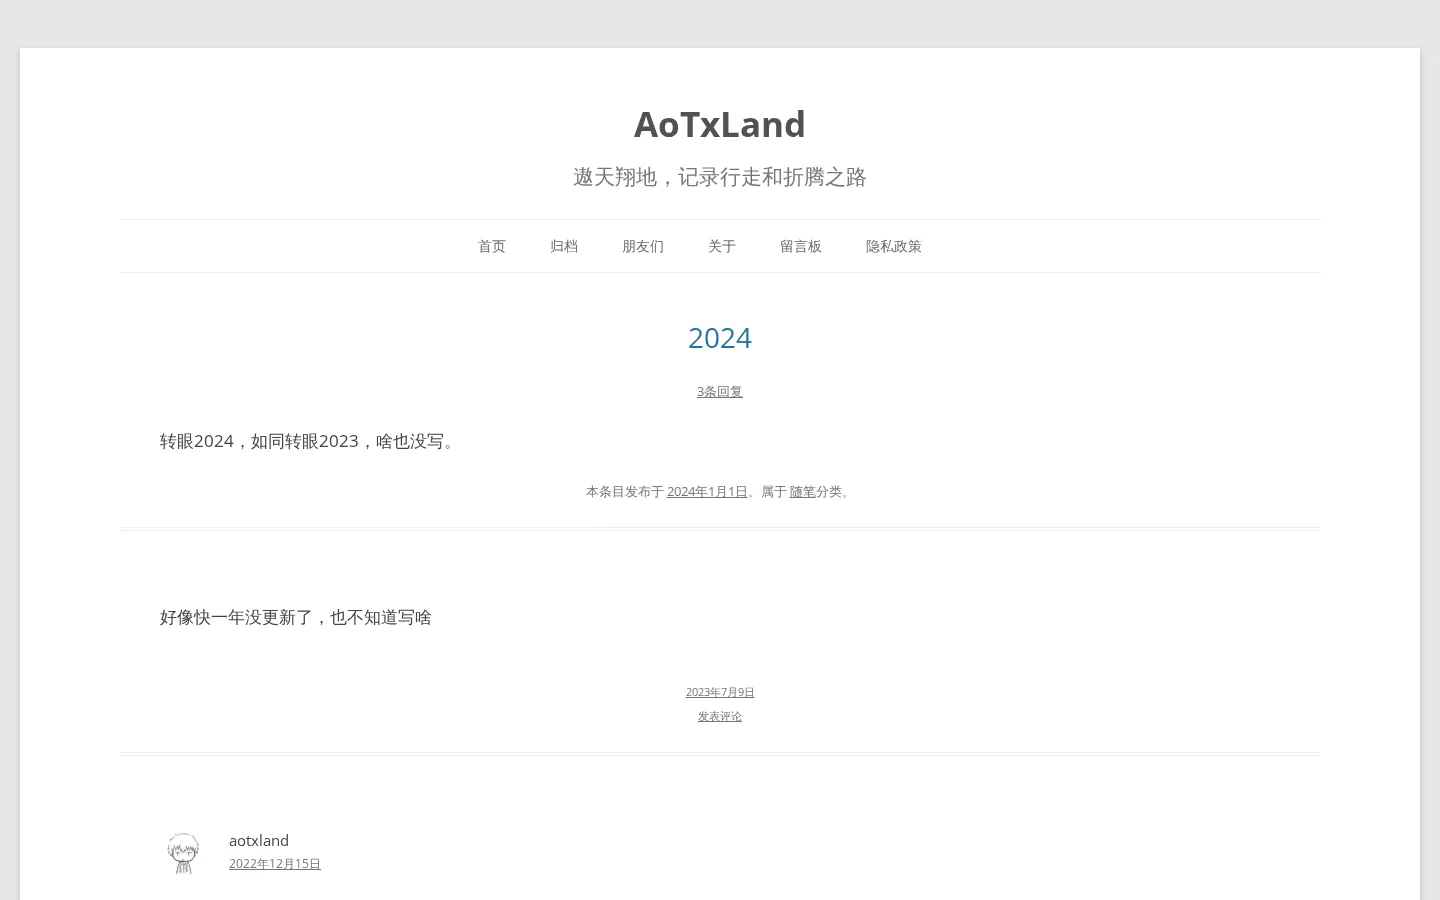This screenshot has height=900, width=1440.
Task: Open the post titled 2024
Action: click(x=720, y=338)
